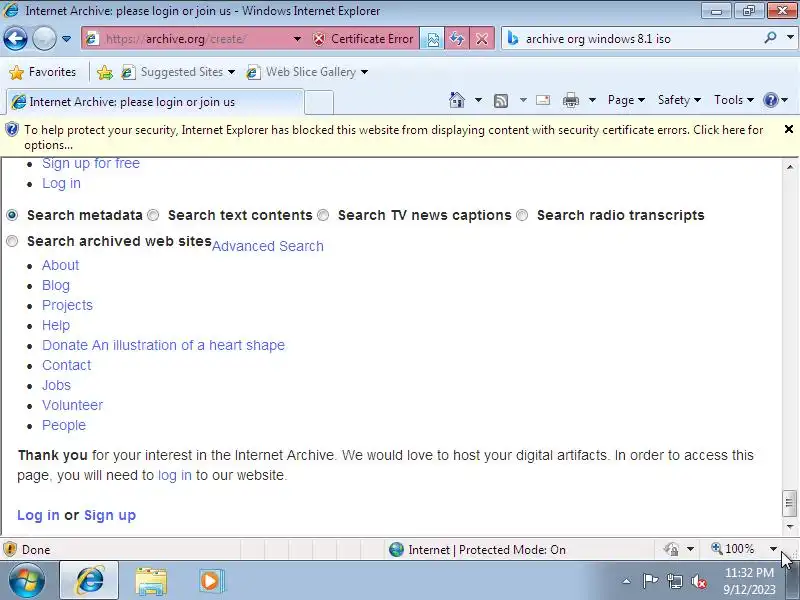Click the top Log in link
Image resolution: width=800 pixels, height=600 pixels.
61,184
